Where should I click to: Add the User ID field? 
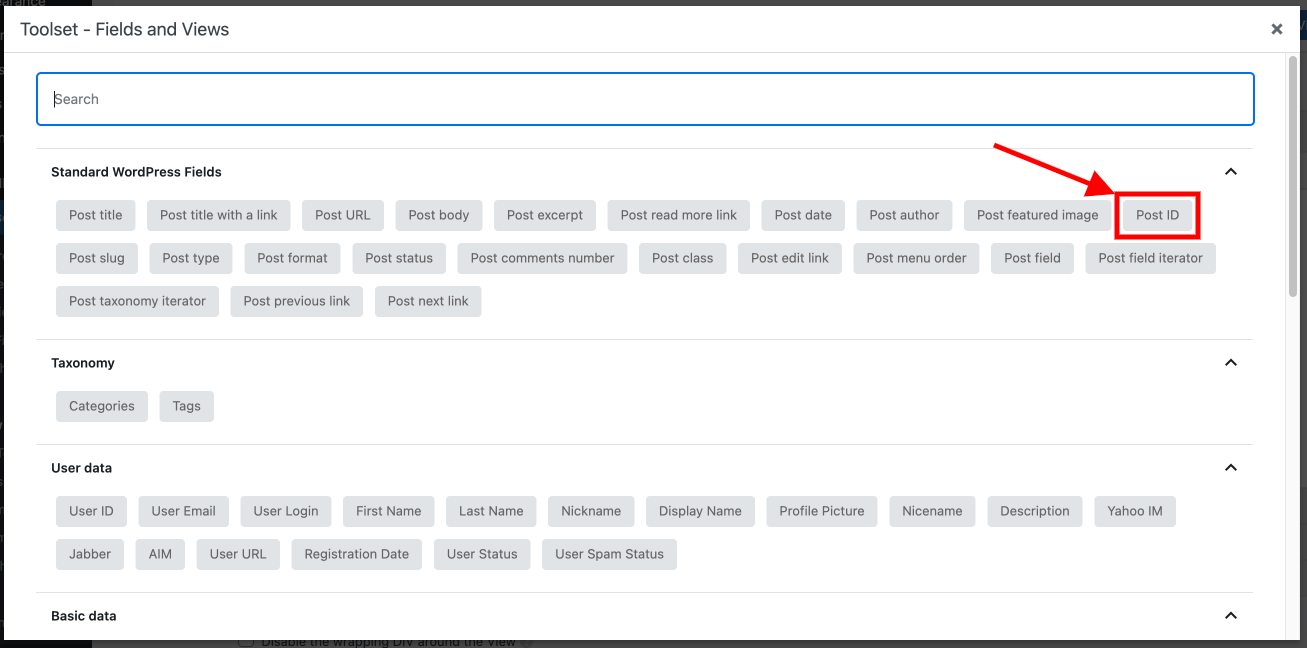(91, 511)
